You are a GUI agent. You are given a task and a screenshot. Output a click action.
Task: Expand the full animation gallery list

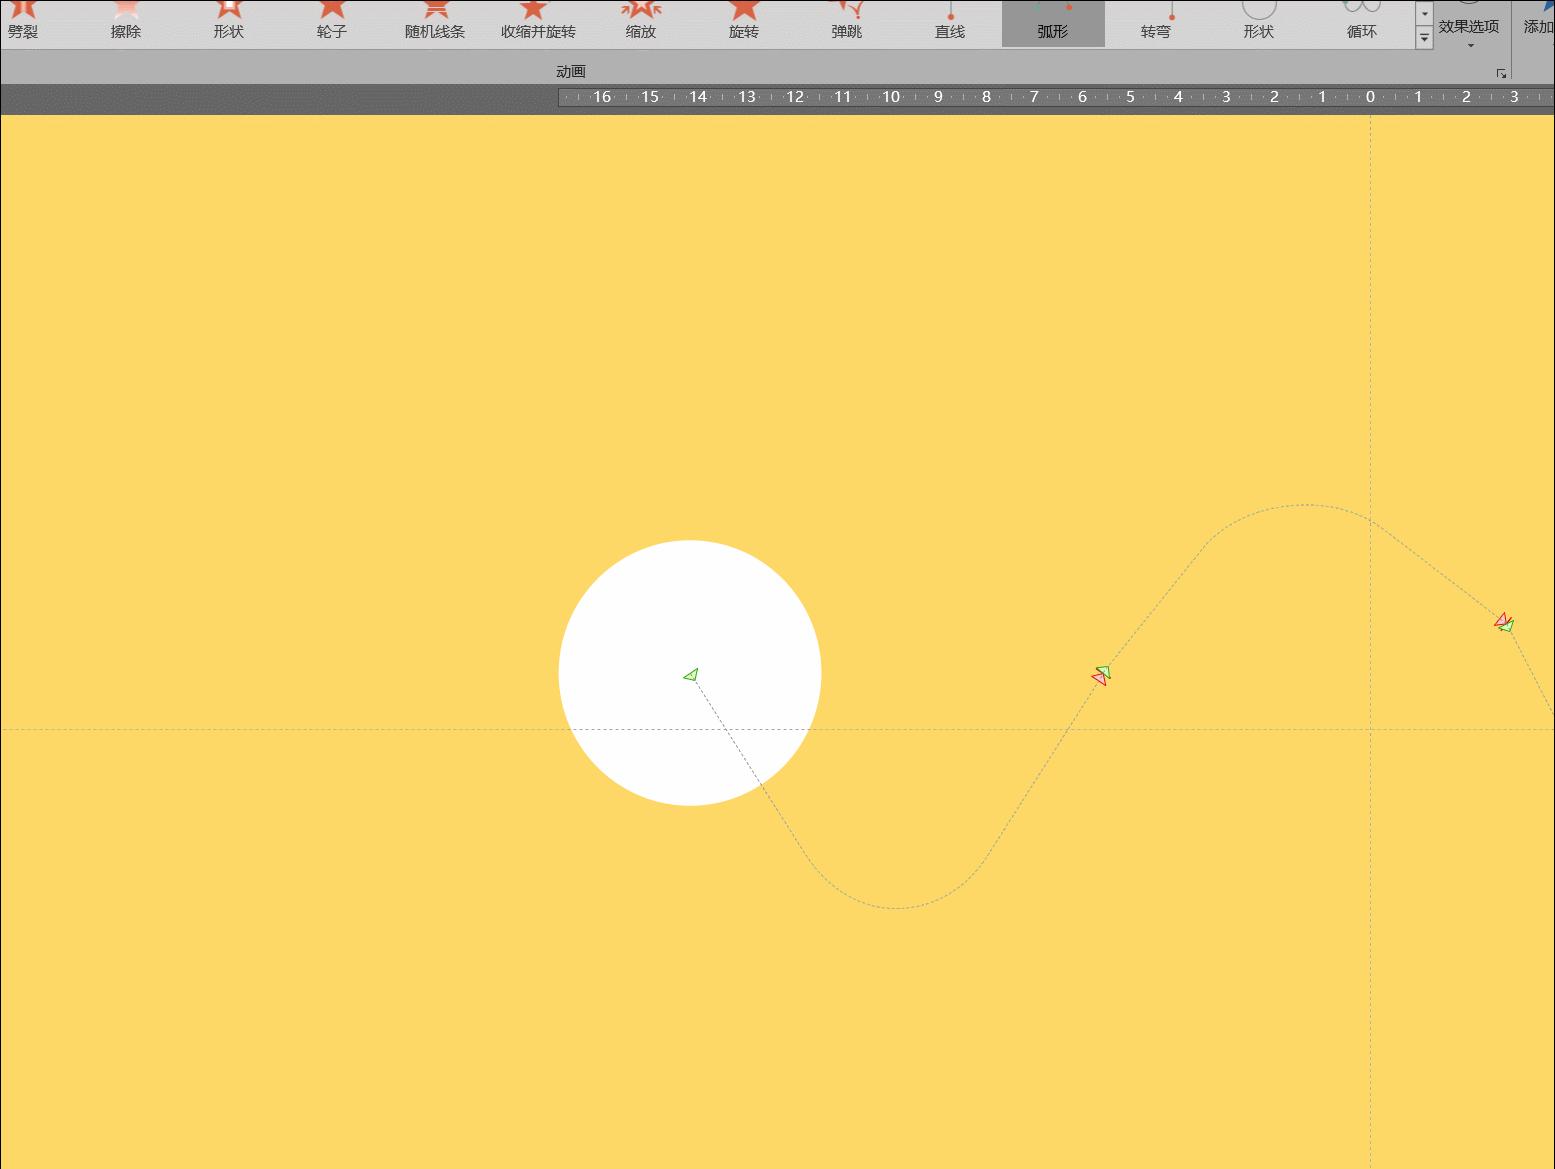[1424, 38]
